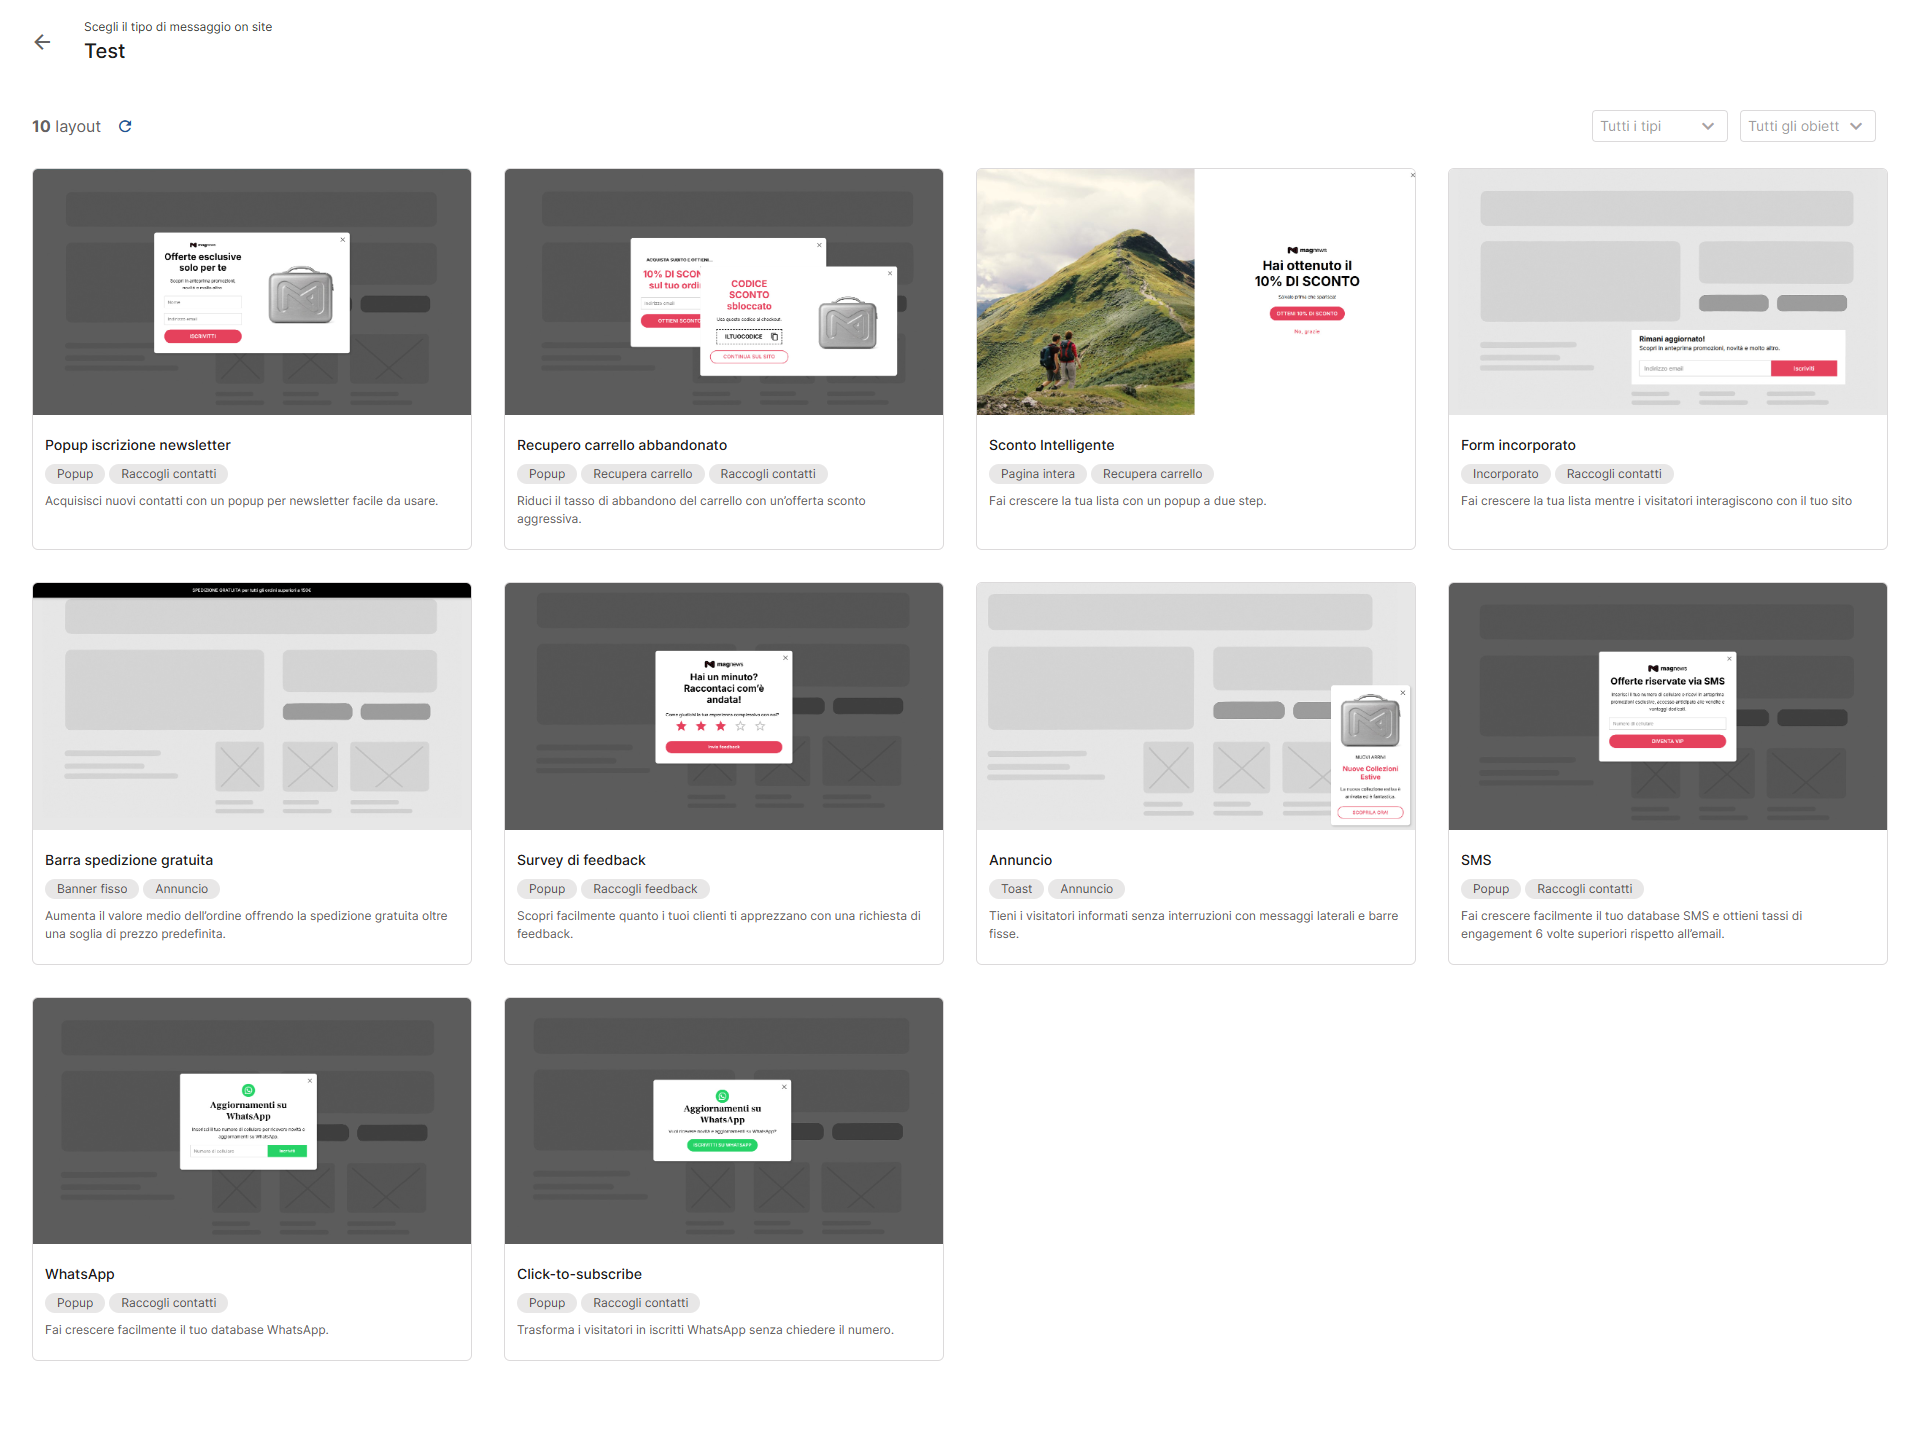
Task: Open the WhatsApp layout preview
Action: (x=252, y=1121)
